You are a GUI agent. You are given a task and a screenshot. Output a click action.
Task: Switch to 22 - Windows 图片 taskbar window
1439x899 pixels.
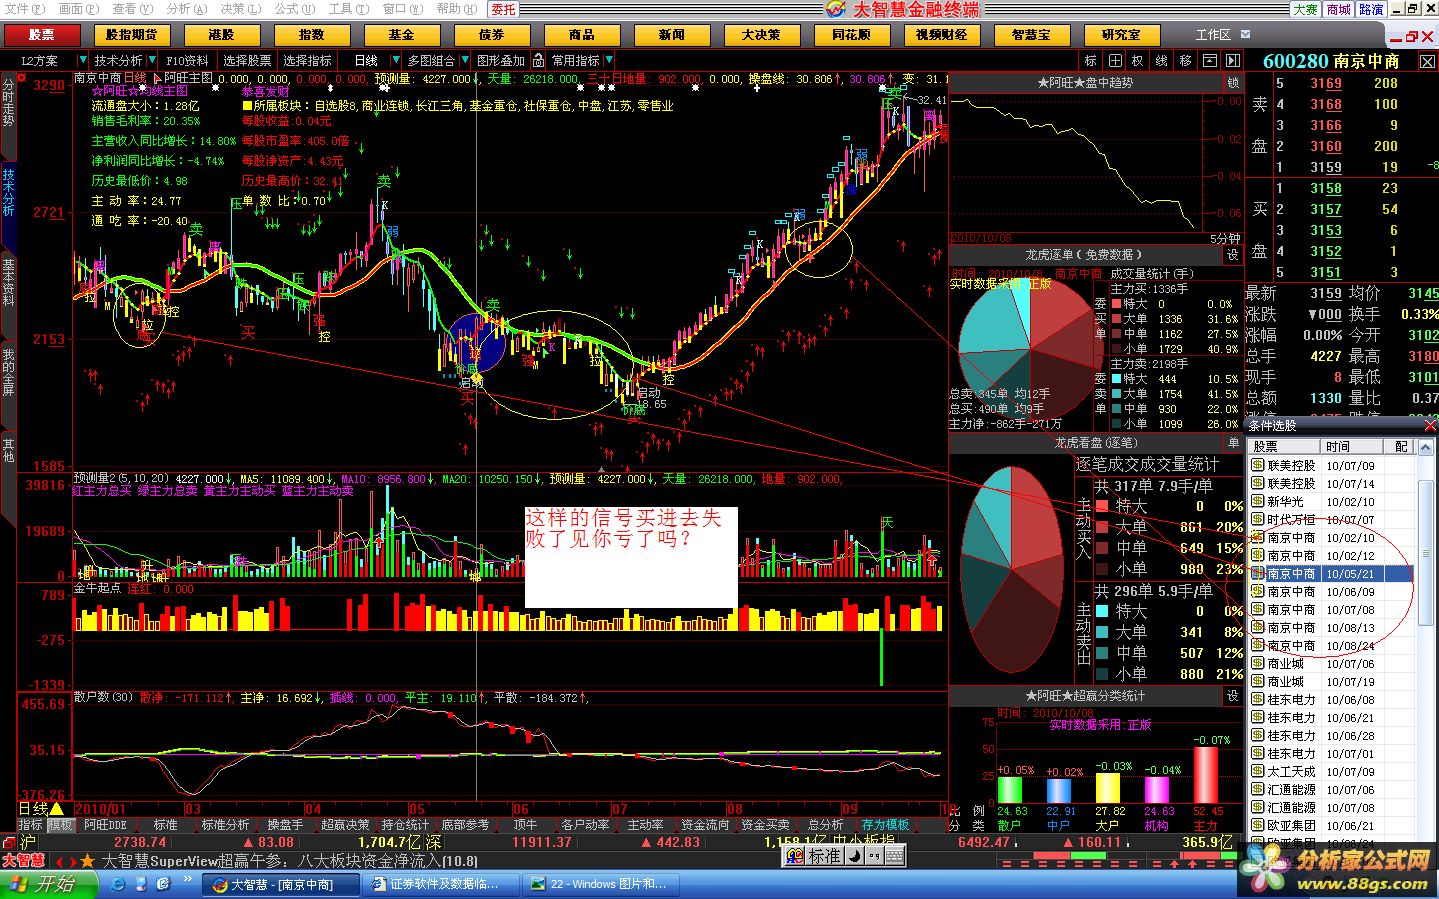tap(598, 884)
